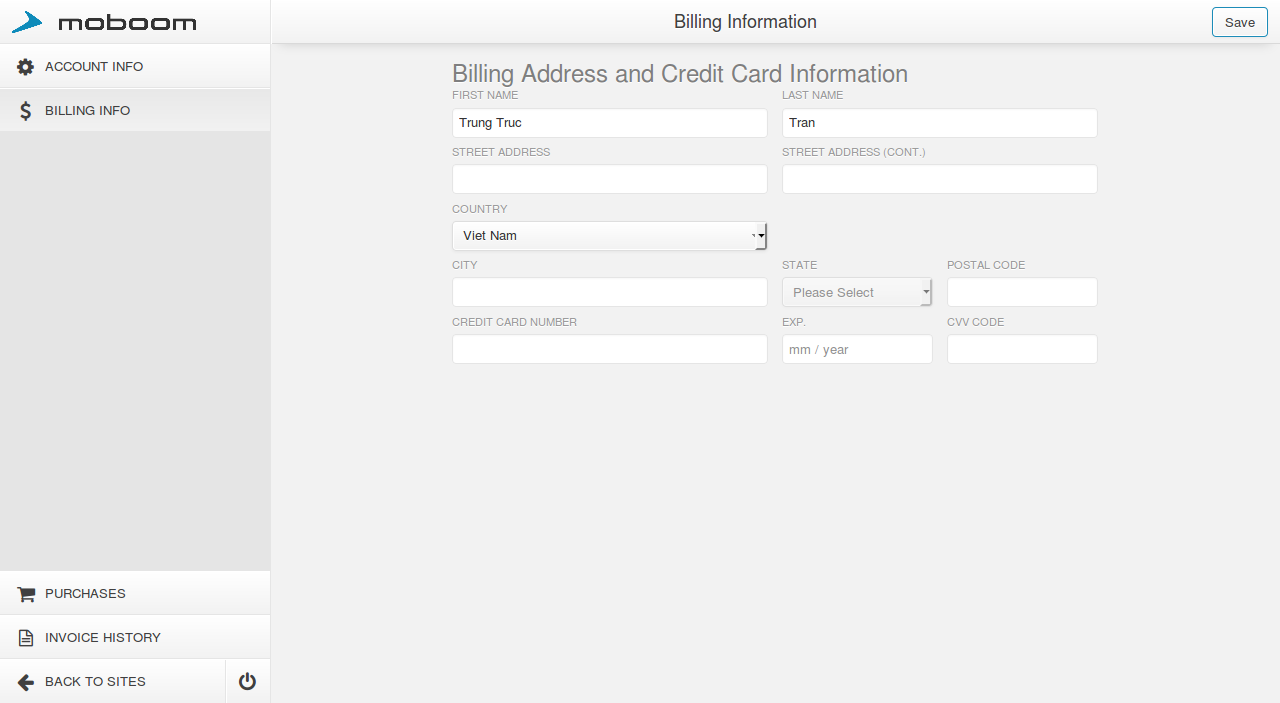Screen dimensions: 1280x703
Task: Open Account Info section
Action: (x=94, y=67)
